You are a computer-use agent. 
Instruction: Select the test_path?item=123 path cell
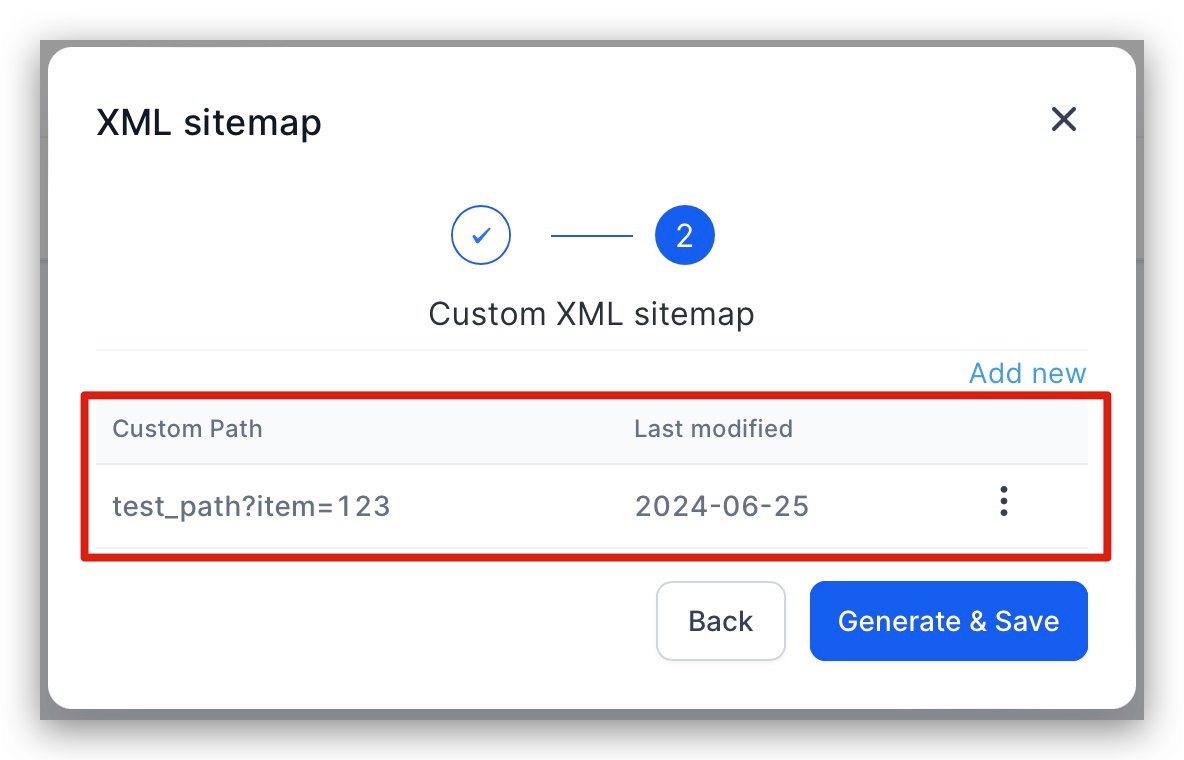(251, 506)
